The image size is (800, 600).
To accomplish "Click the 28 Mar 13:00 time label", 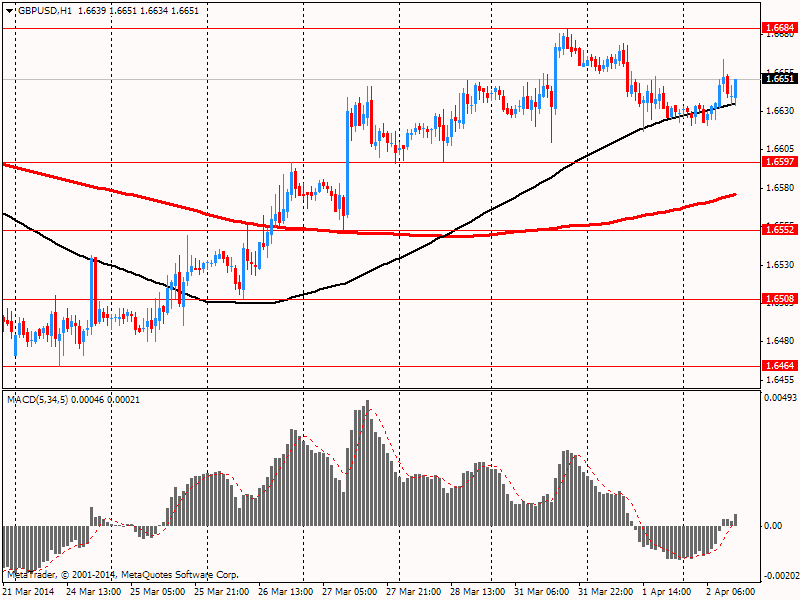I will pos(478,592).
